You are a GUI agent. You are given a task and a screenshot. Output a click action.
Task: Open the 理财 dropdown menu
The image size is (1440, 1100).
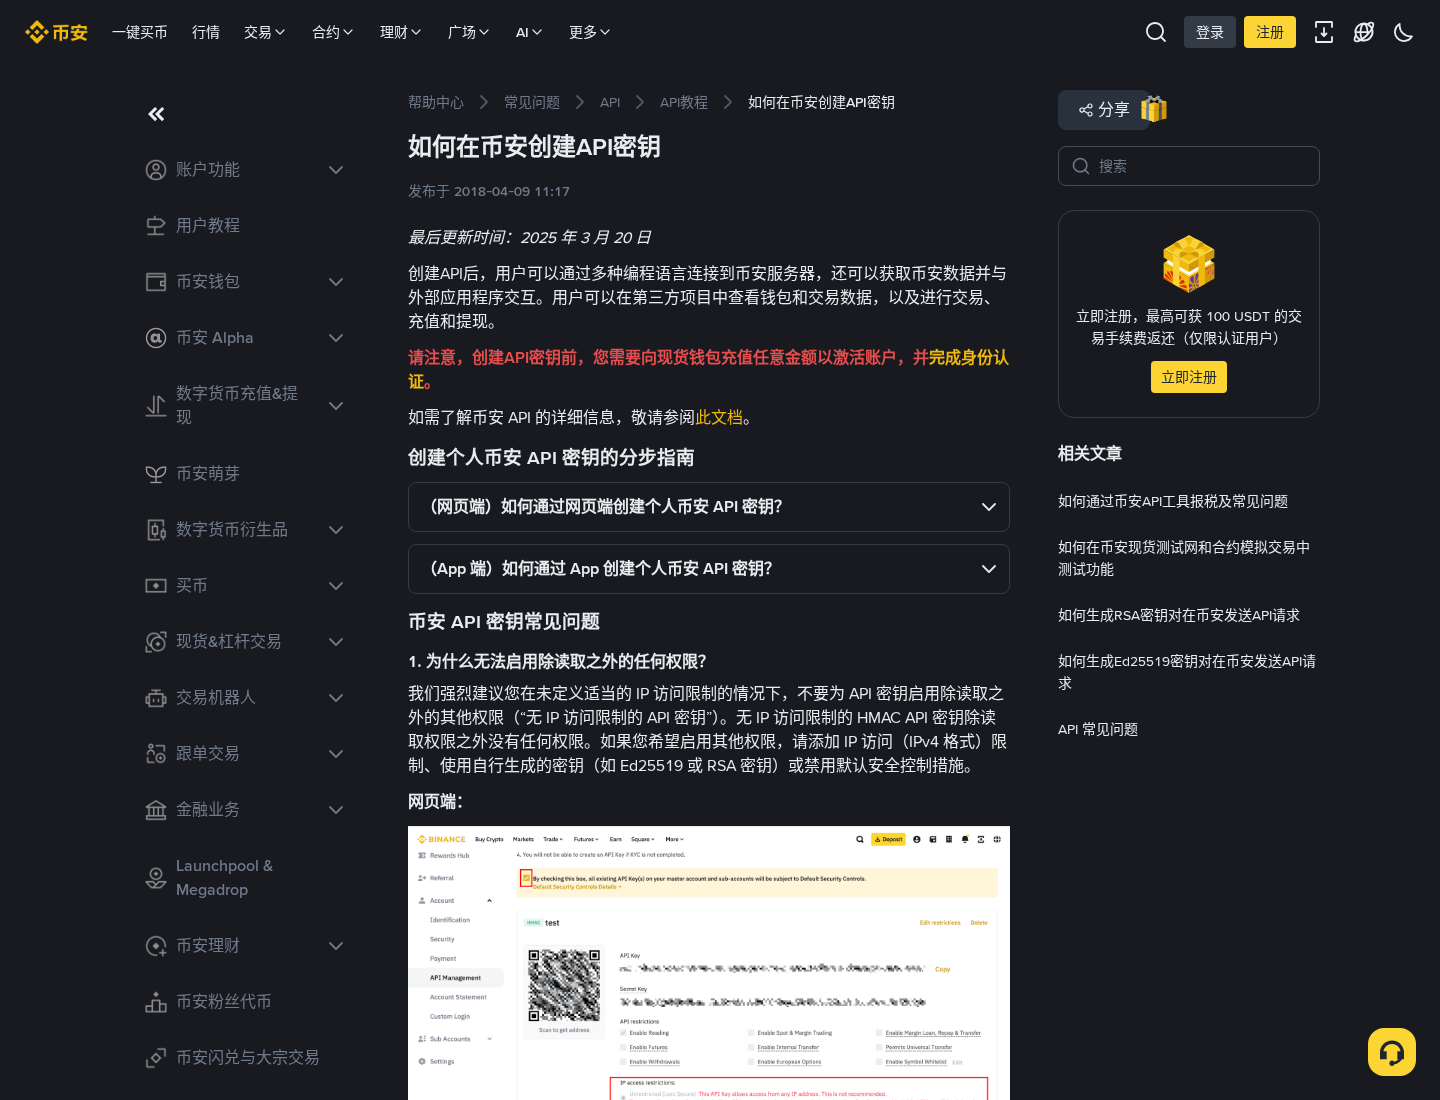pyautogui.click(x=401, y=32)
